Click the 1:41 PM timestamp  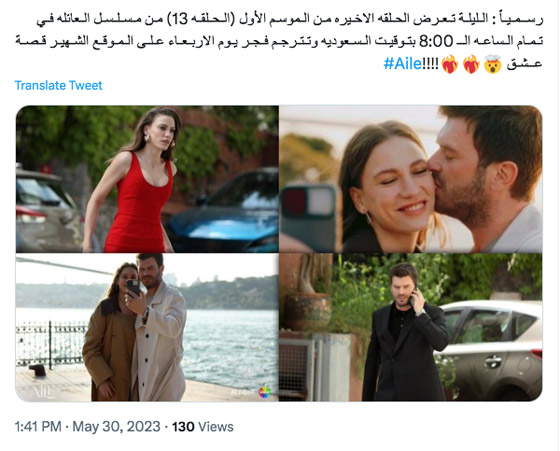(38, 427)
